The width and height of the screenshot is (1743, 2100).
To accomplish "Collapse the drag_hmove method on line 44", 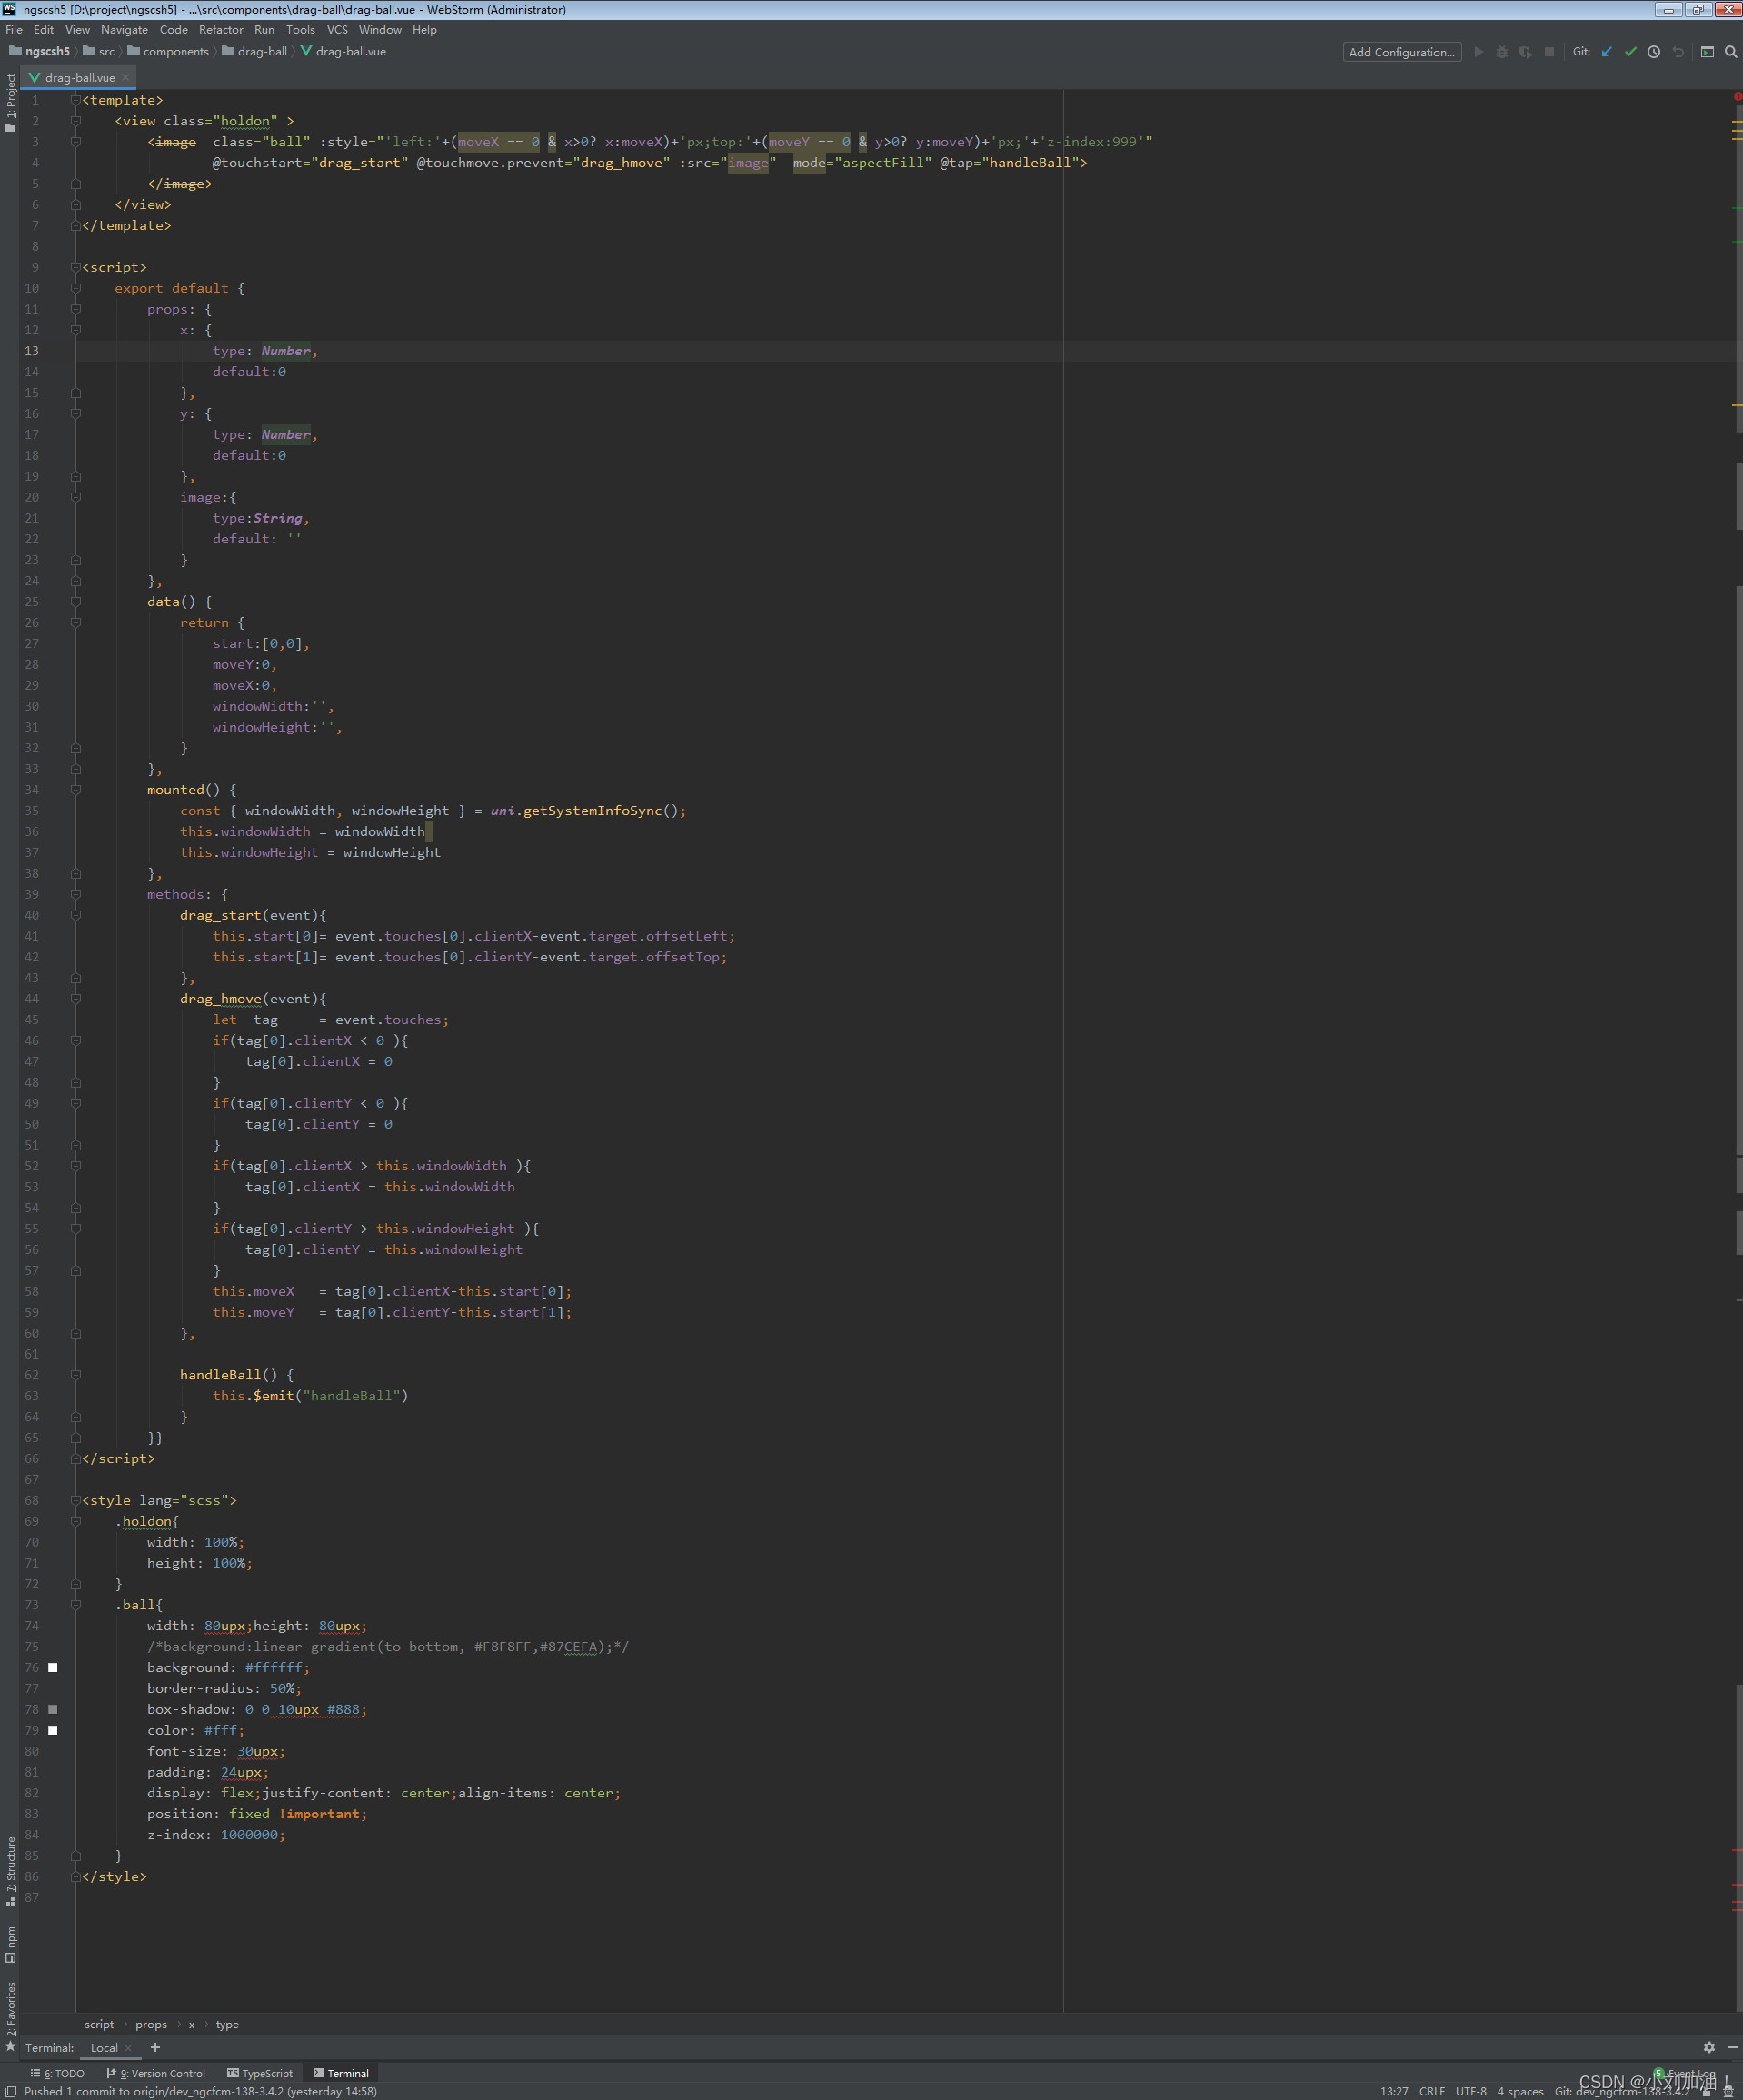I will (76, 998).
